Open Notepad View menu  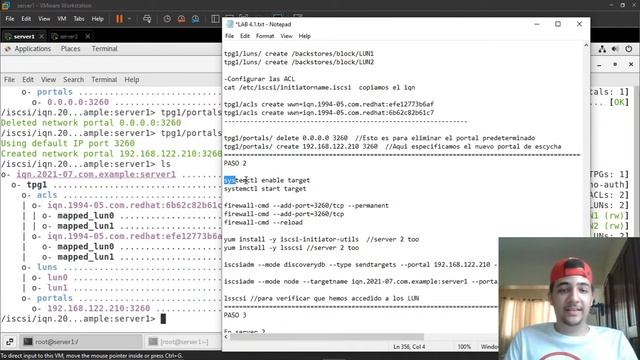[x=286, y=36]
